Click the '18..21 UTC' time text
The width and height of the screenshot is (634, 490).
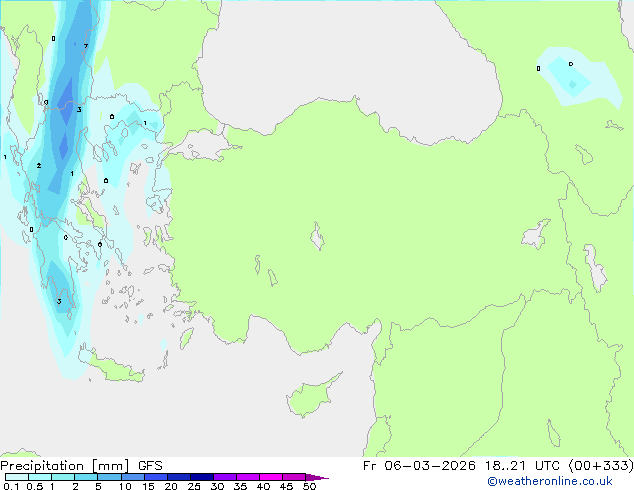tap(522, 466)
